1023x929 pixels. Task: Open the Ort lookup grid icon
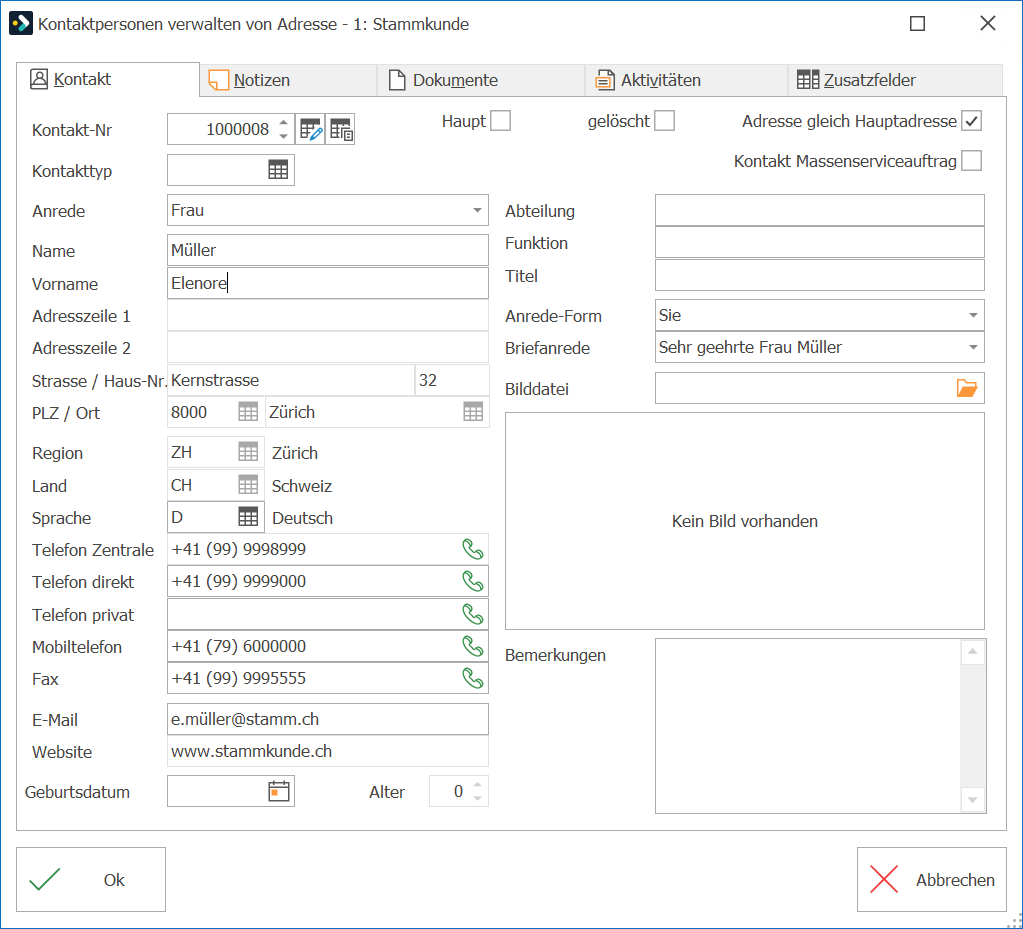pyautogui.click(x=473, y=412)
